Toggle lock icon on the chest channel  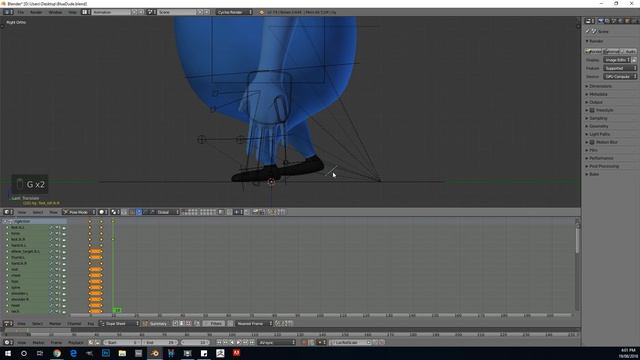pyautogui.click(x=64, y=276)
